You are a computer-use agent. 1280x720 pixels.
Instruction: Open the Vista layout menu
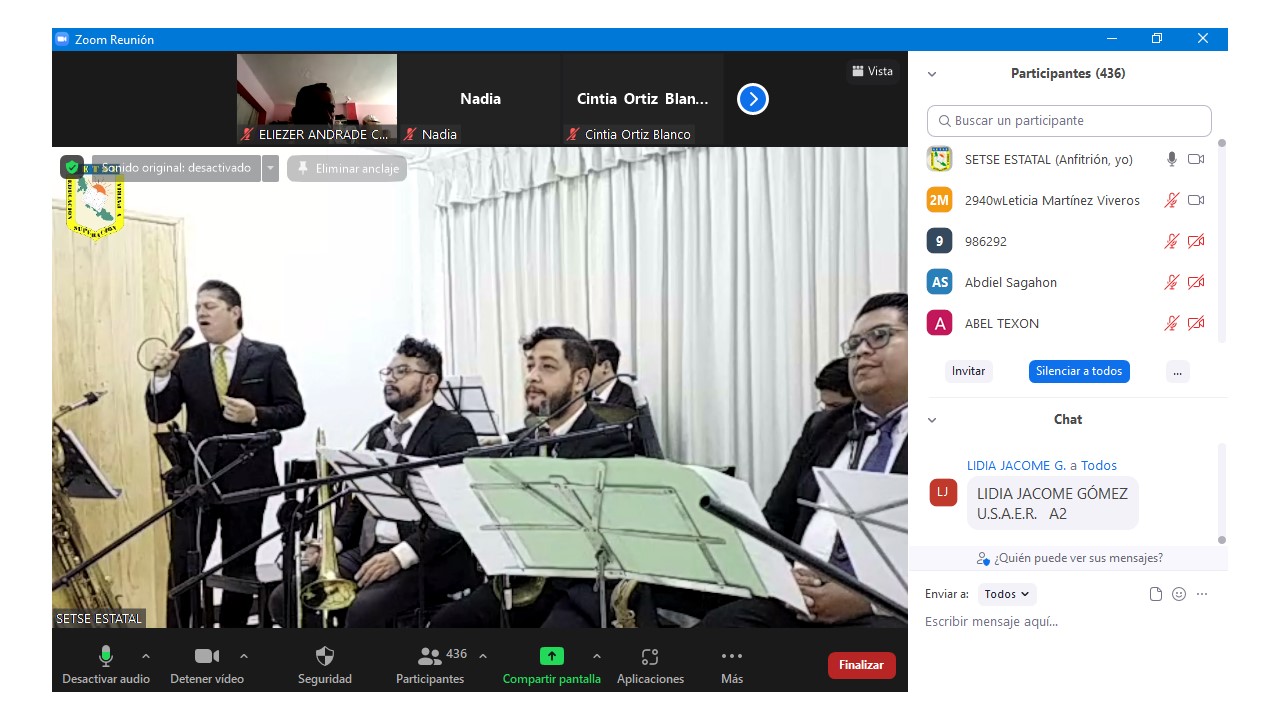pyautogui.click(x=872, y=71)
